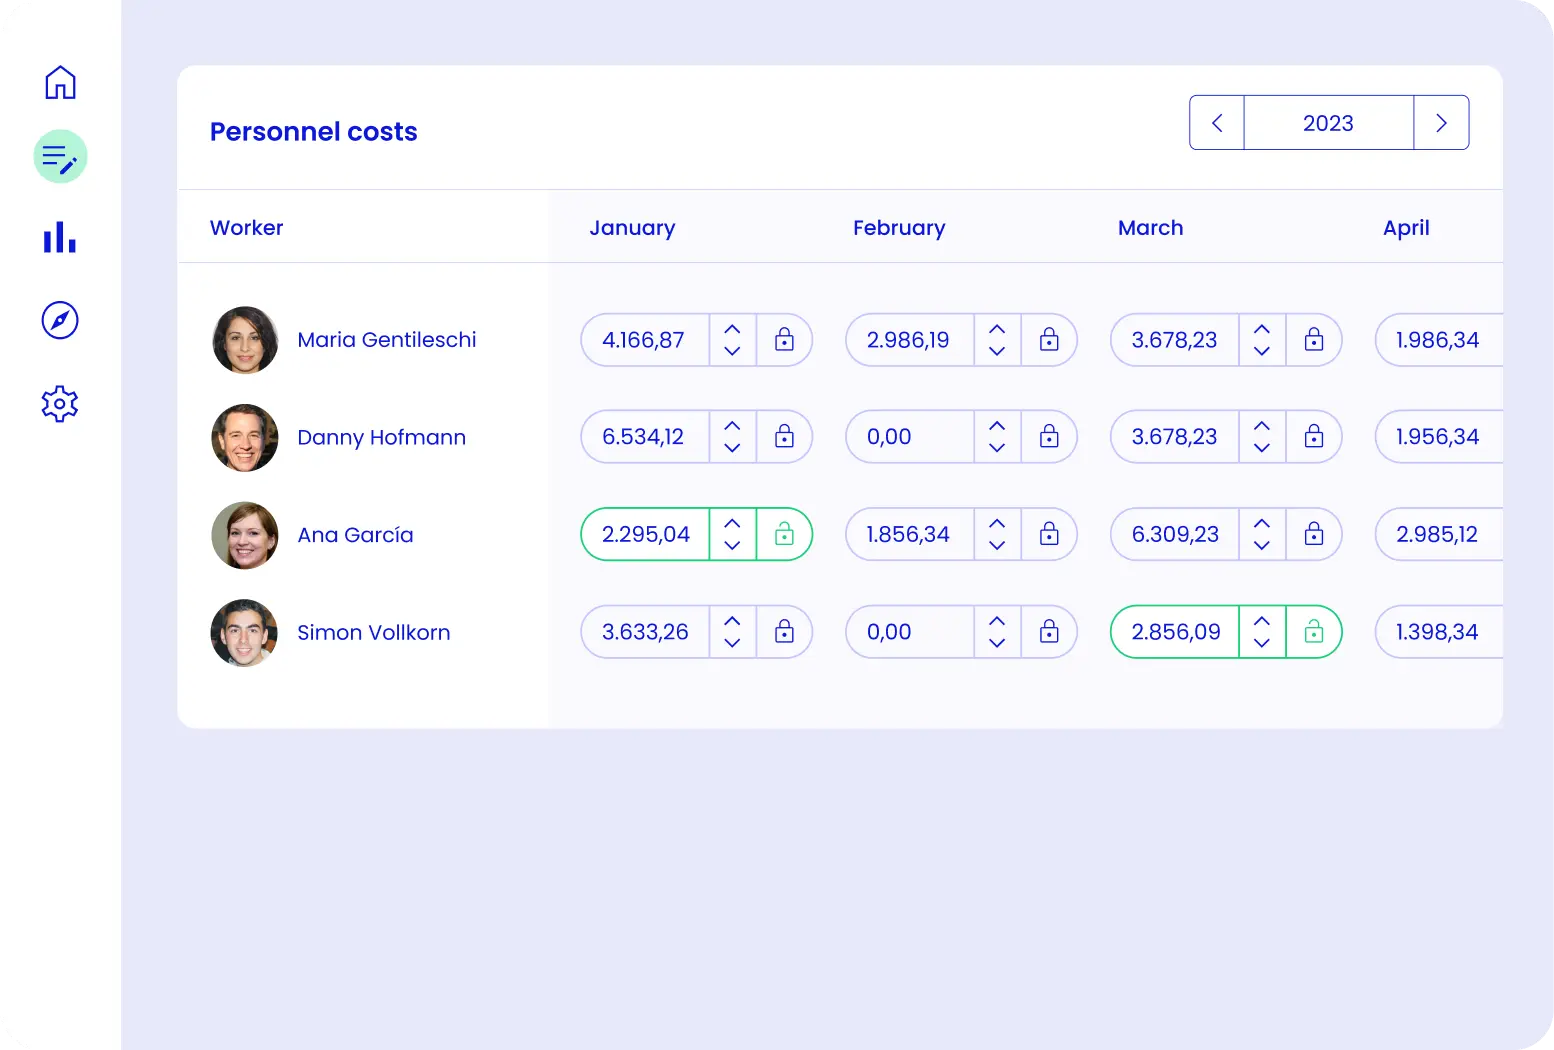Select the Worker column header

(x=246, y=228)
